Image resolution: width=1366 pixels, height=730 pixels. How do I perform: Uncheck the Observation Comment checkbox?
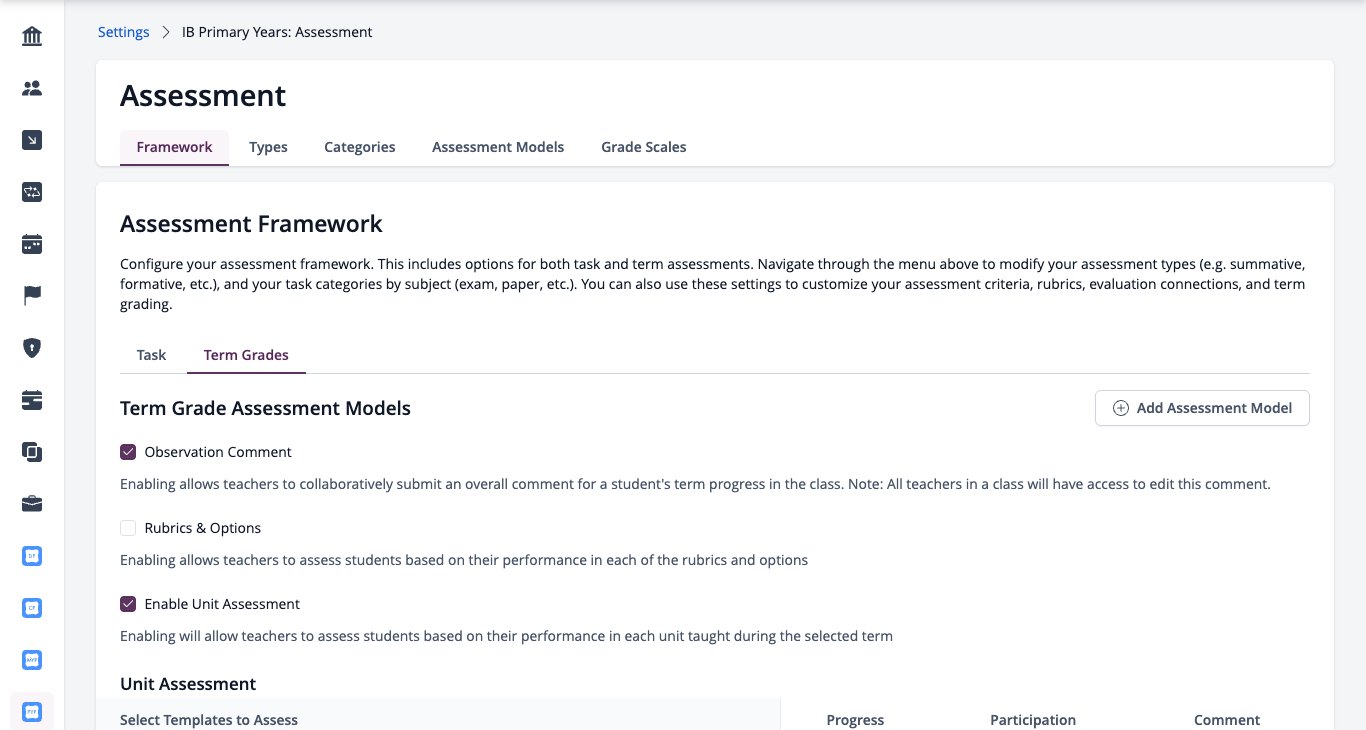(x=128, y=452)
